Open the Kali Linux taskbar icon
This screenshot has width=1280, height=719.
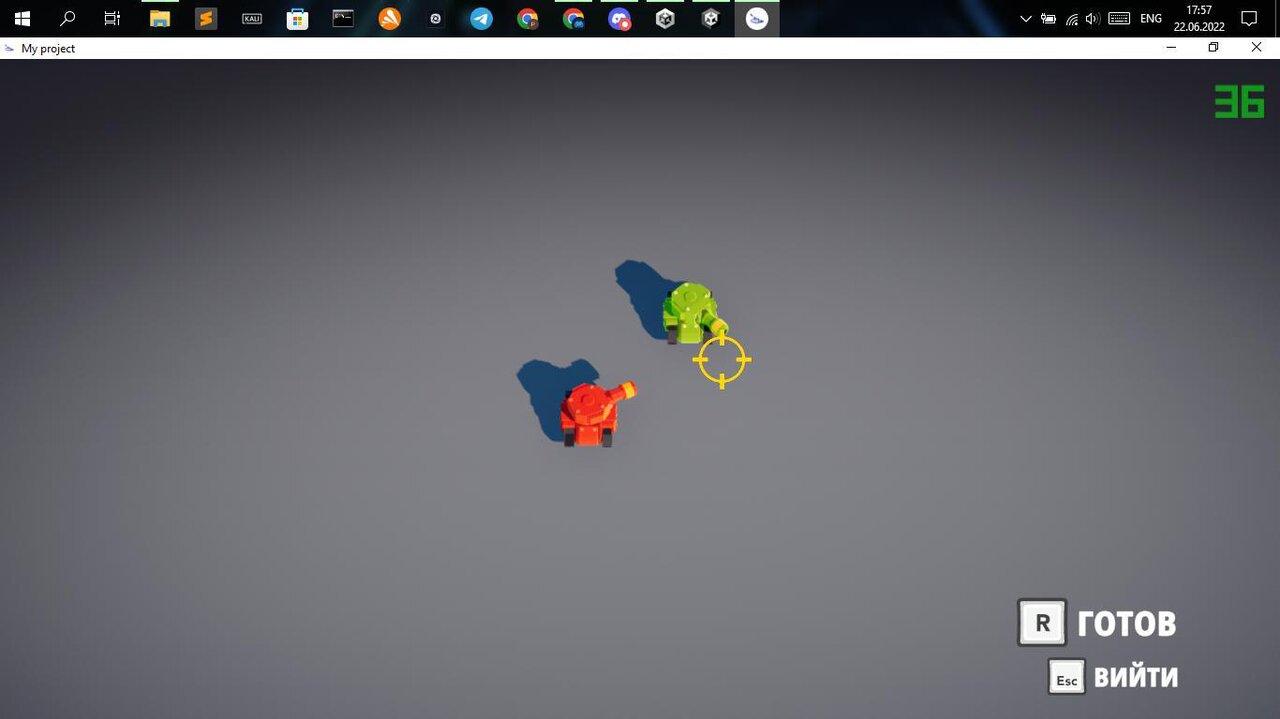click(x=252, y=18)
